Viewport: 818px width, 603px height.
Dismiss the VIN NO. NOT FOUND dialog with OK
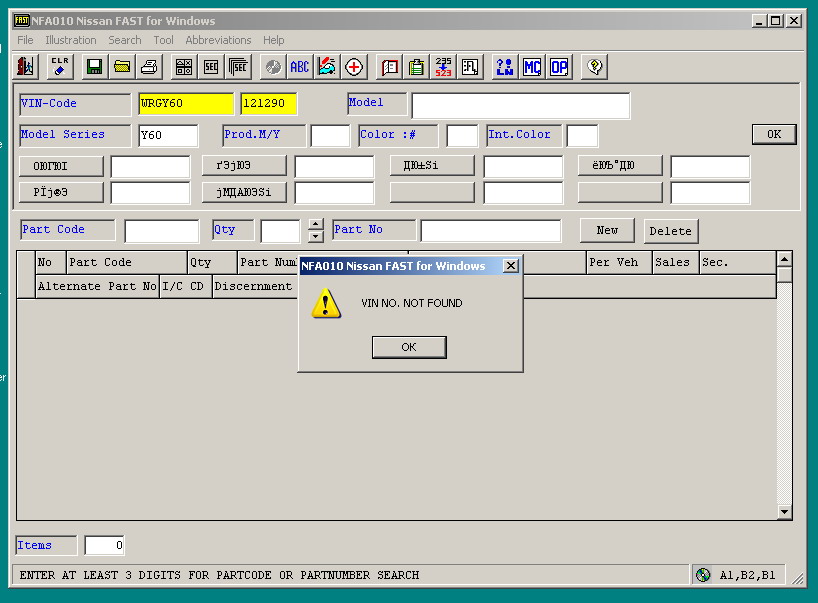point(409,347)
